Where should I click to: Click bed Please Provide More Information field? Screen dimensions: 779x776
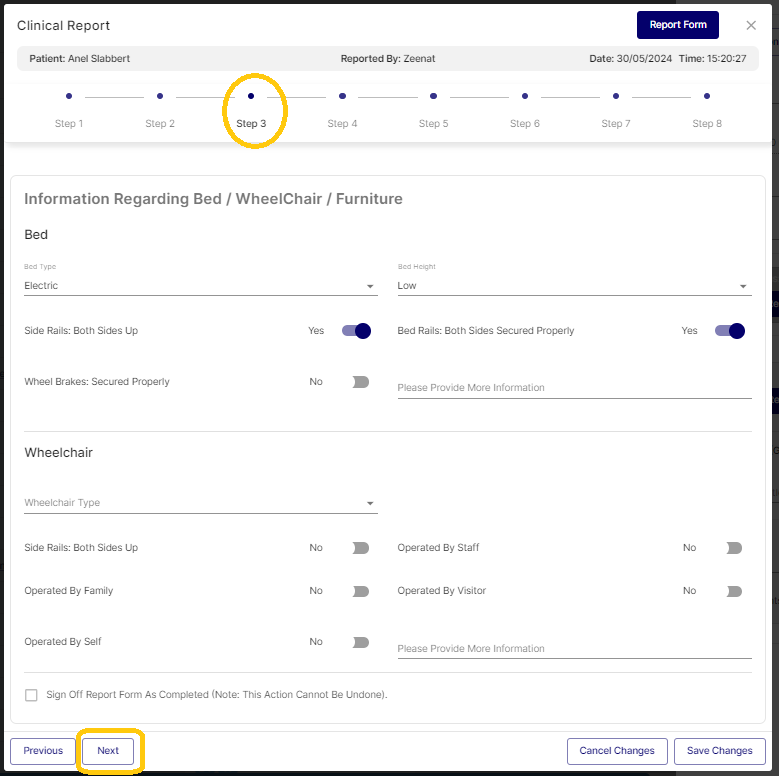click(573, 388)
